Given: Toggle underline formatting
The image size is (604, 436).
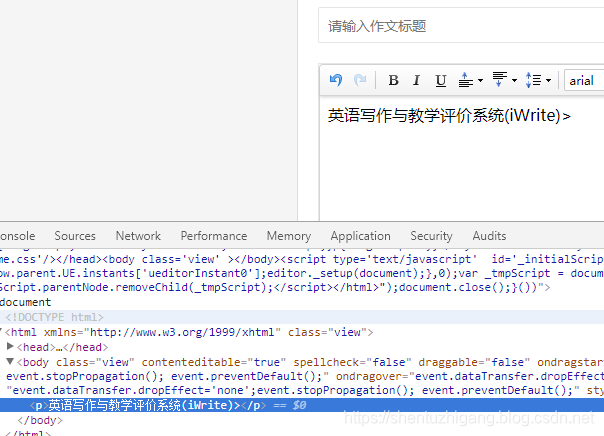Looking at the screenshot, I should click(441, 80).
